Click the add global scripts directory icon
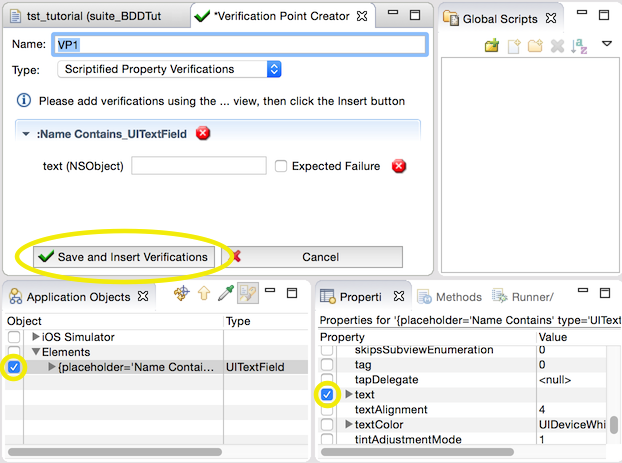This screenshot has height=463, width=622. 492,46
